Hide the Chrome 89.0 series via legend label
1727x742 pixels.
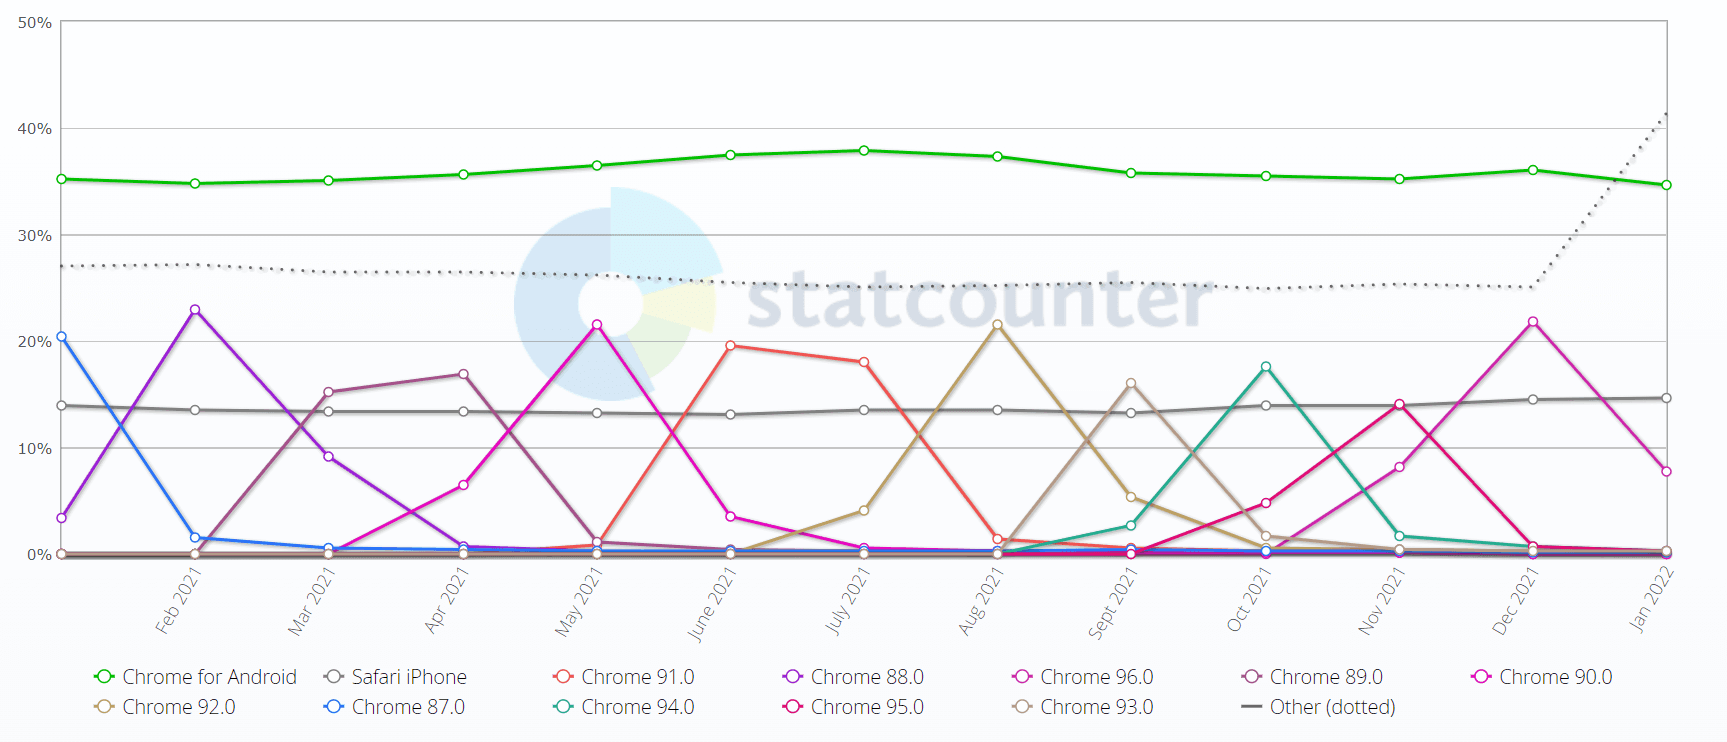[1326, 677]
